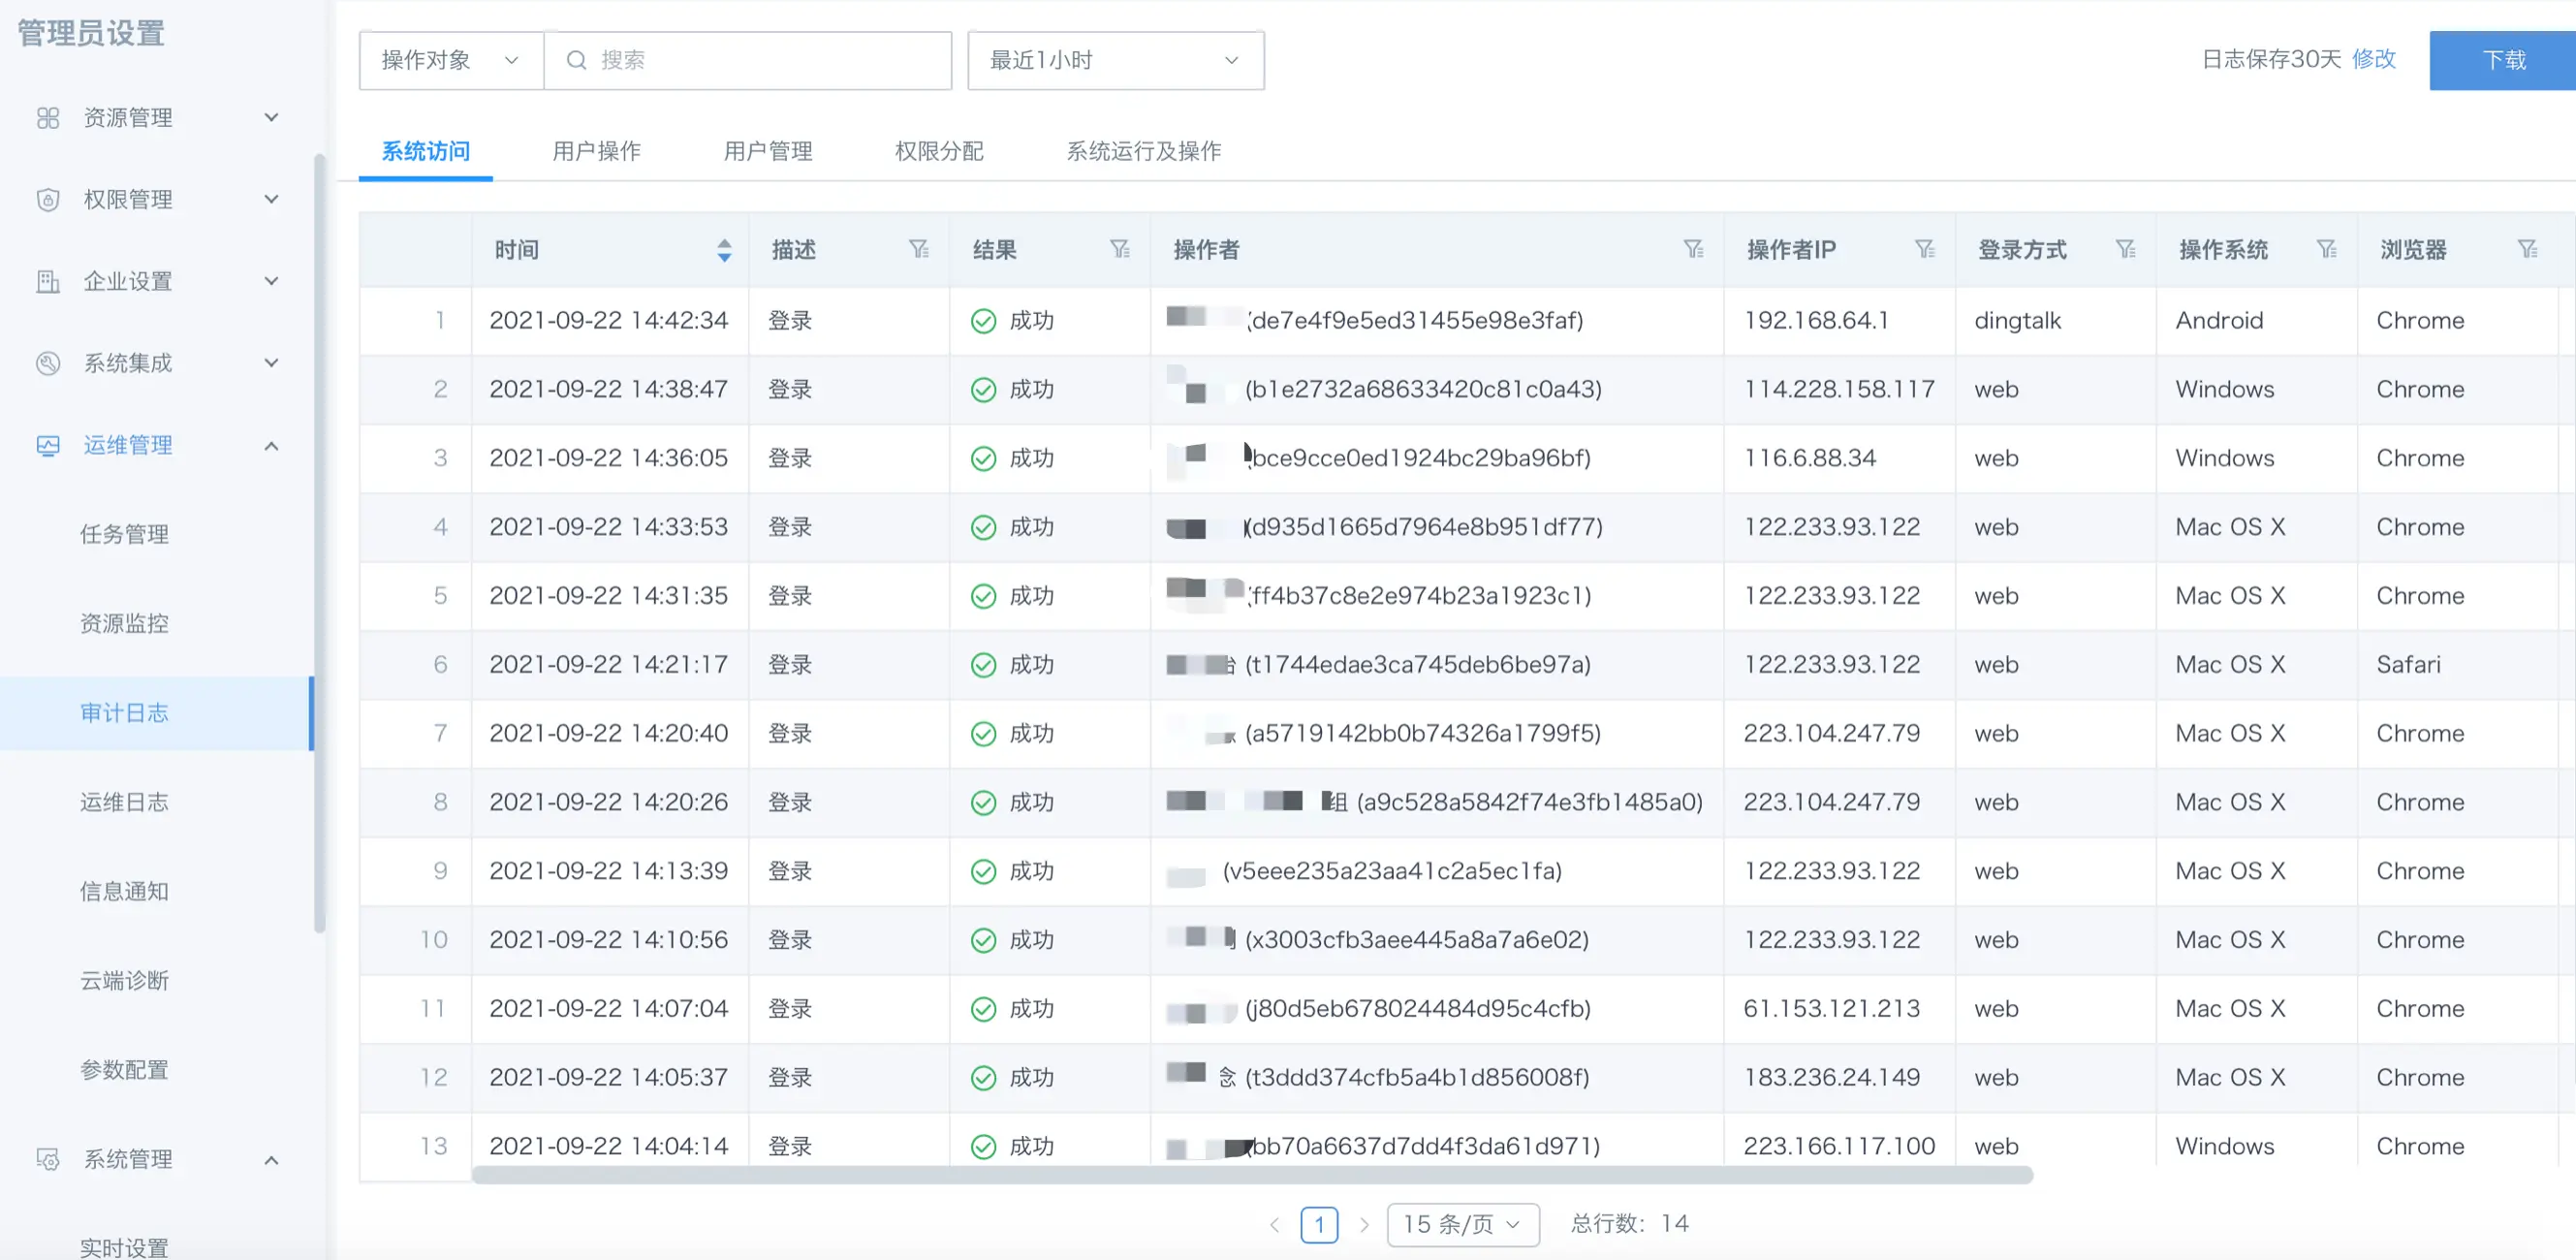Sort by the 时间 column arrows
This screenshot has height=1260, width=2576.
pos(724,250)
